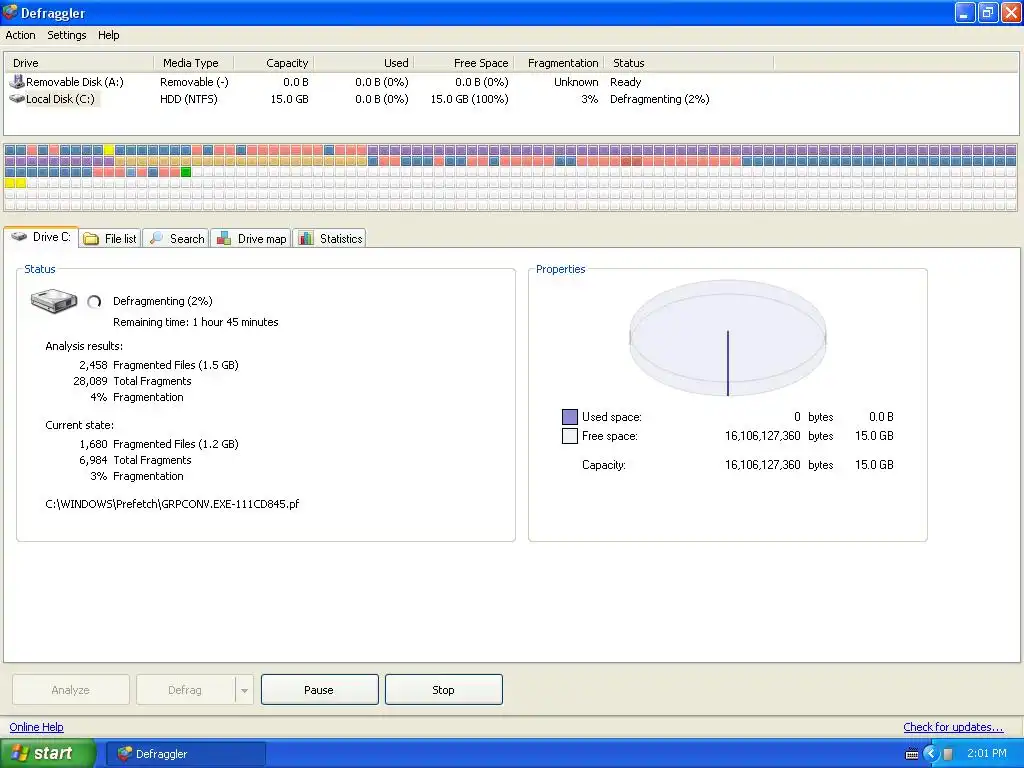Click the folder icon on File list tab
Viewport: 1024px width, 768px height.
[91, 239]
